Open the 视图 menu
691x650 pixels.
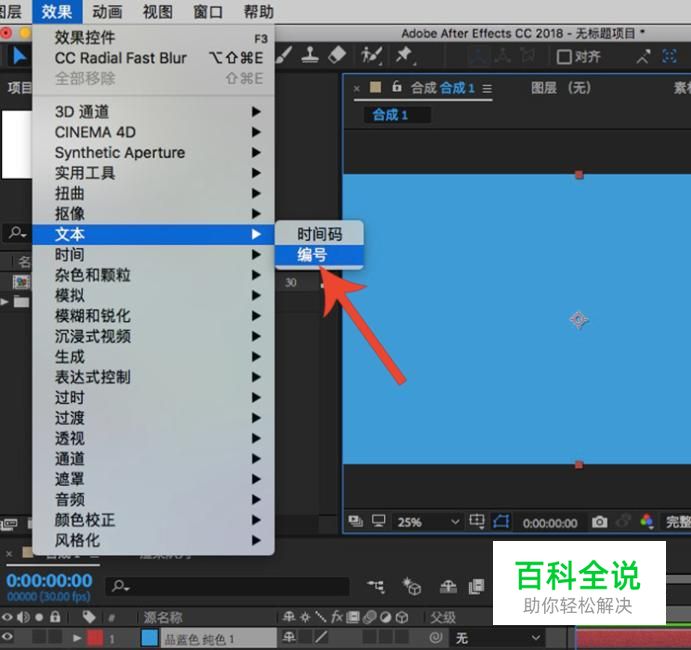(x=157, y=11)
